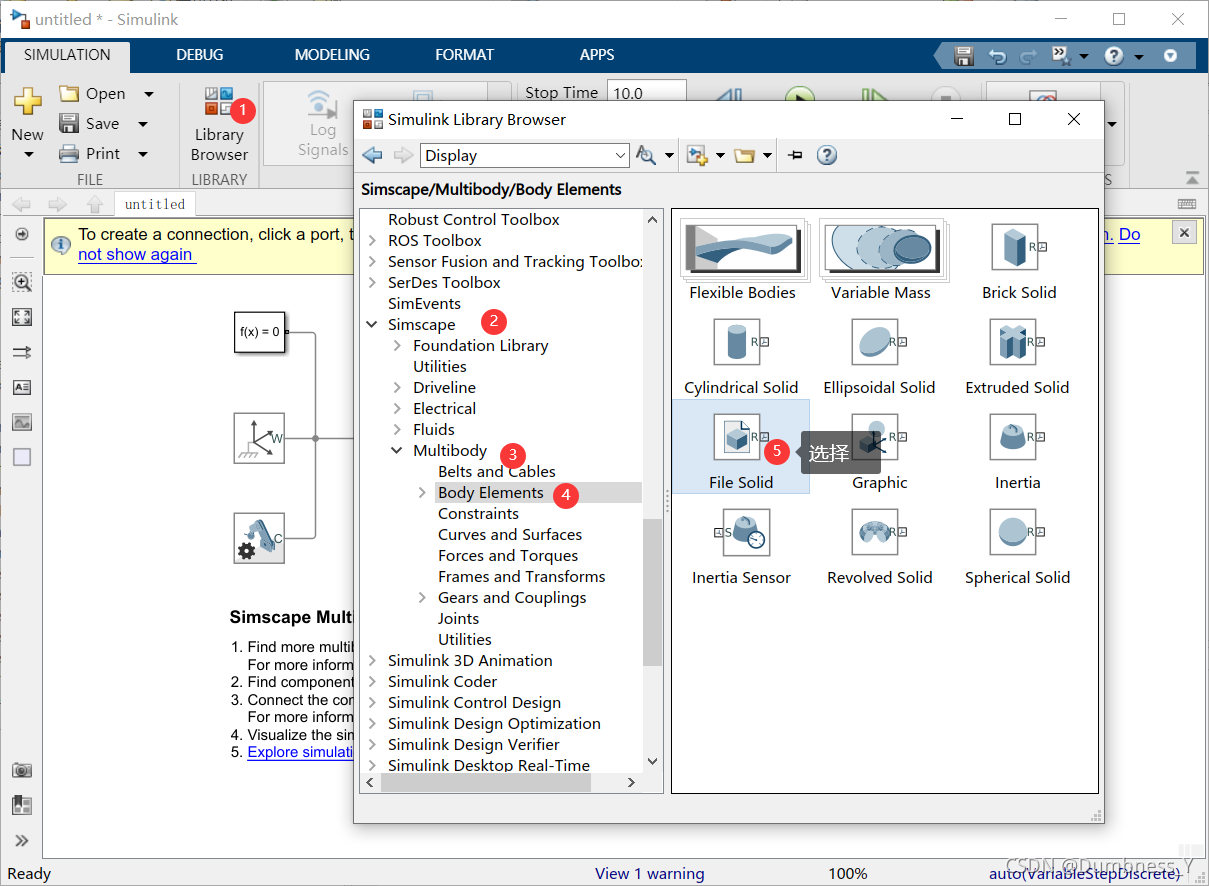Select Frames and Transforms in the tree

point(521,577)
